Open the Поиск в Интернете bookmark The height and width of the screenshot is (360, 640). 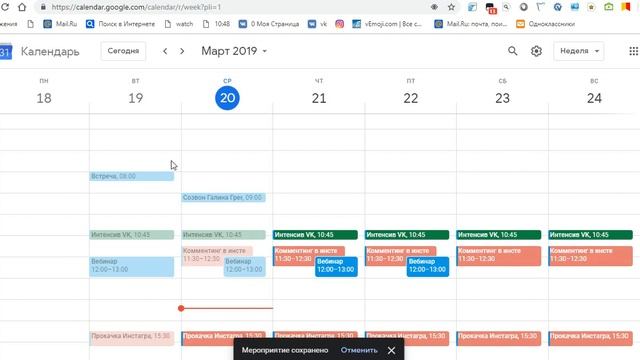(120, 24)
